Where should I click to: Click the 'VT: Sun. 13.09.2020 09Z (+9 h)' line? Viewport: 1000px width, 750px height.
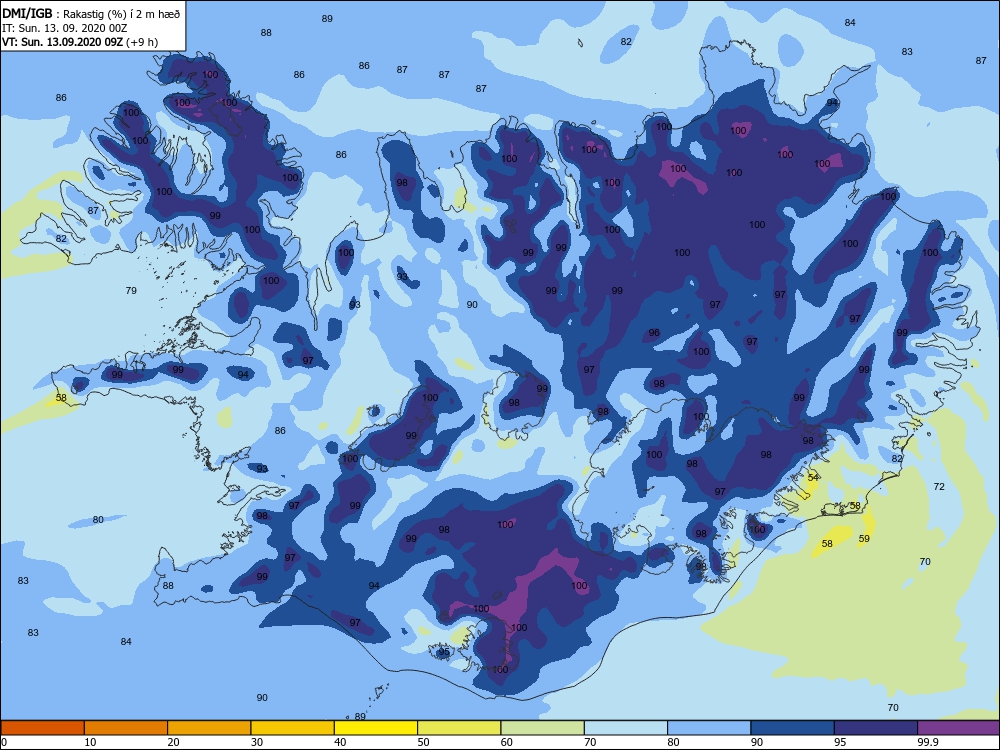[80, 42]
